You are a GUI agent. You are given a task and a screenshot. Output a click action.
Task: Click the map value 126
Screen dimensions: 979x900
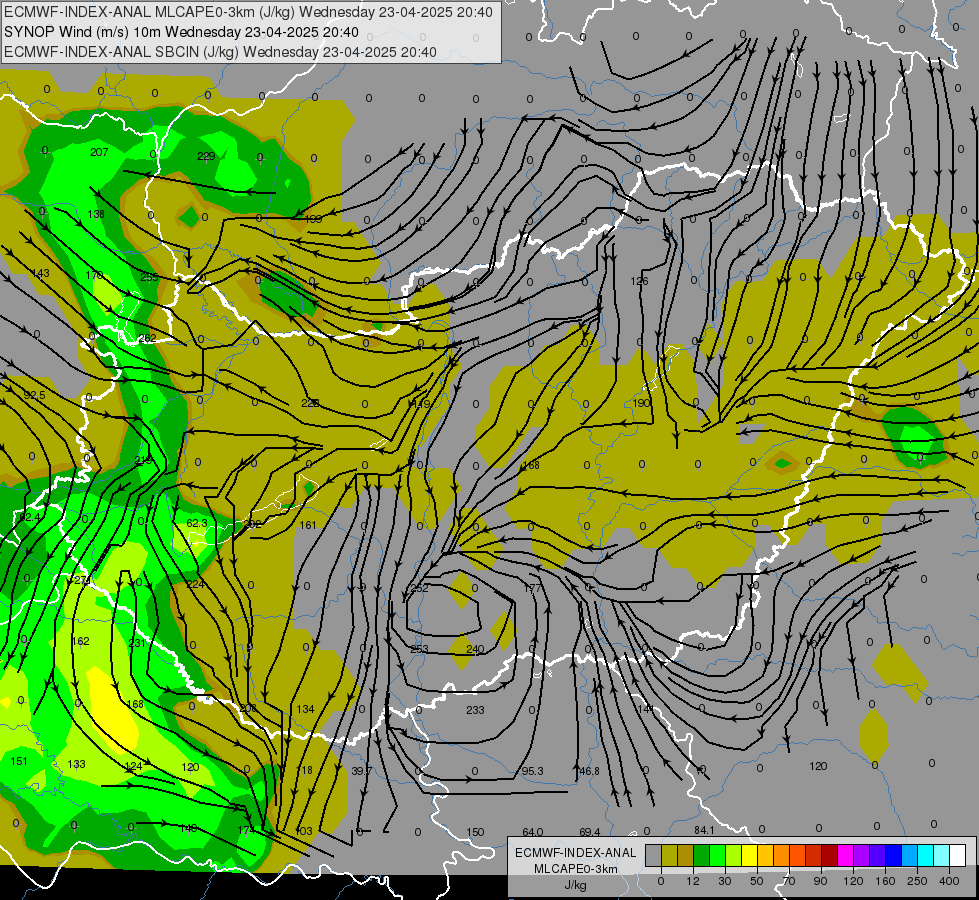click(639, 281)
